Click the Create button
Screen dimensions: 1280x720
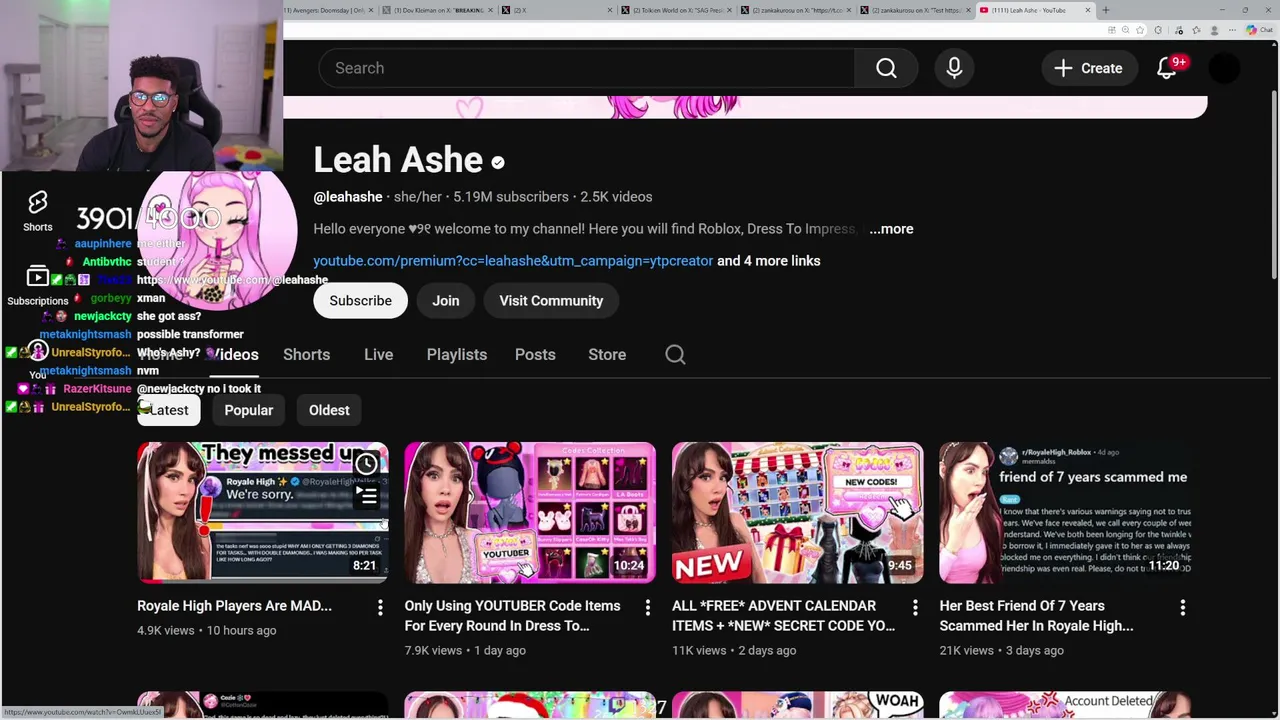pos(1088,68)
